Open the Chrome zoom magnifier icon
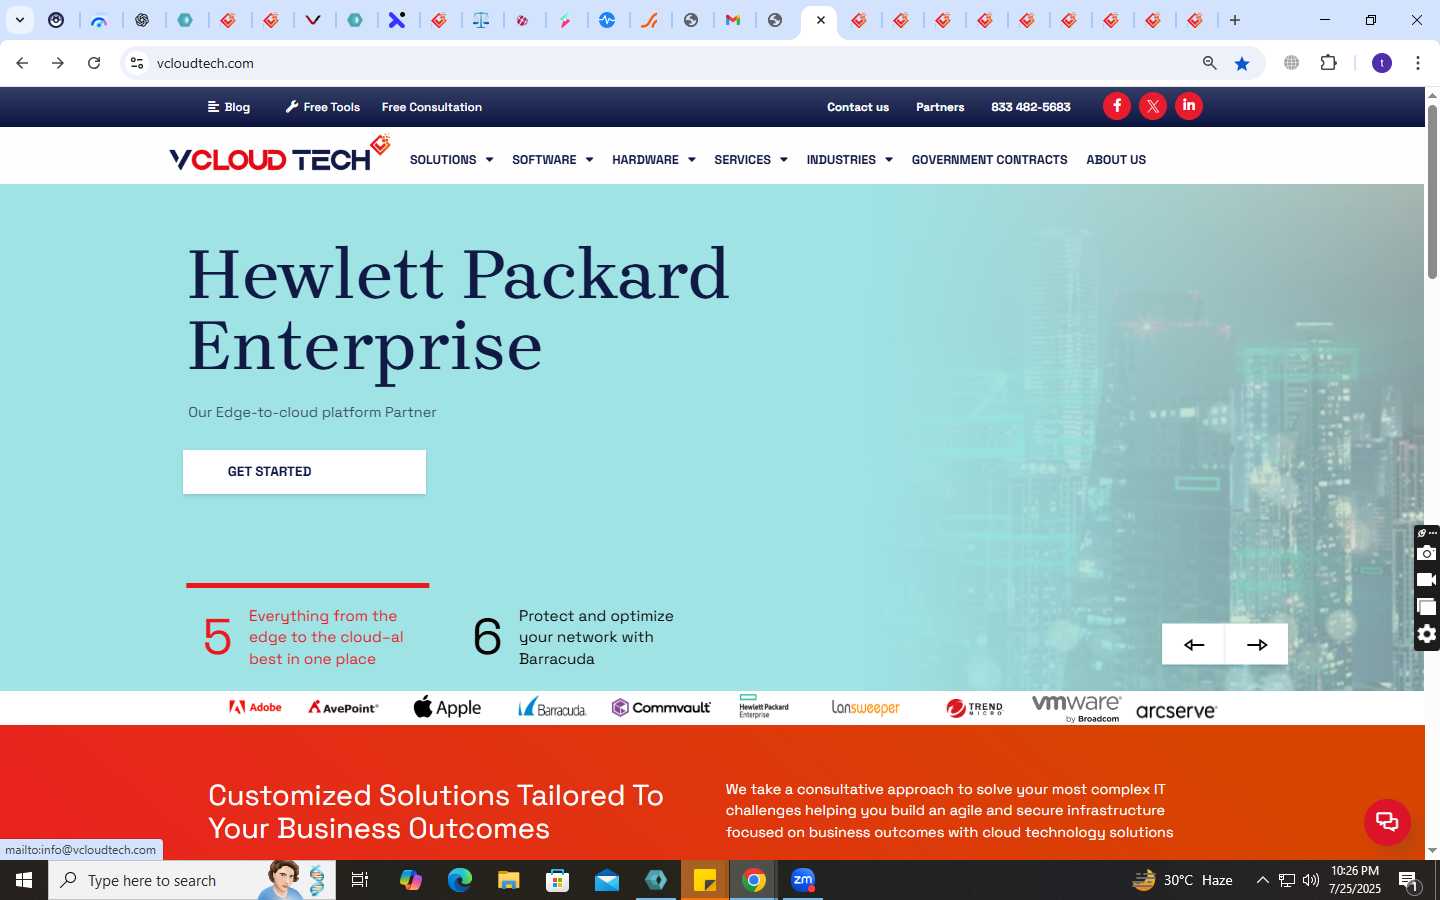Image resolution: width=1440 pixels, height=900 pixels. point(1209,63)
